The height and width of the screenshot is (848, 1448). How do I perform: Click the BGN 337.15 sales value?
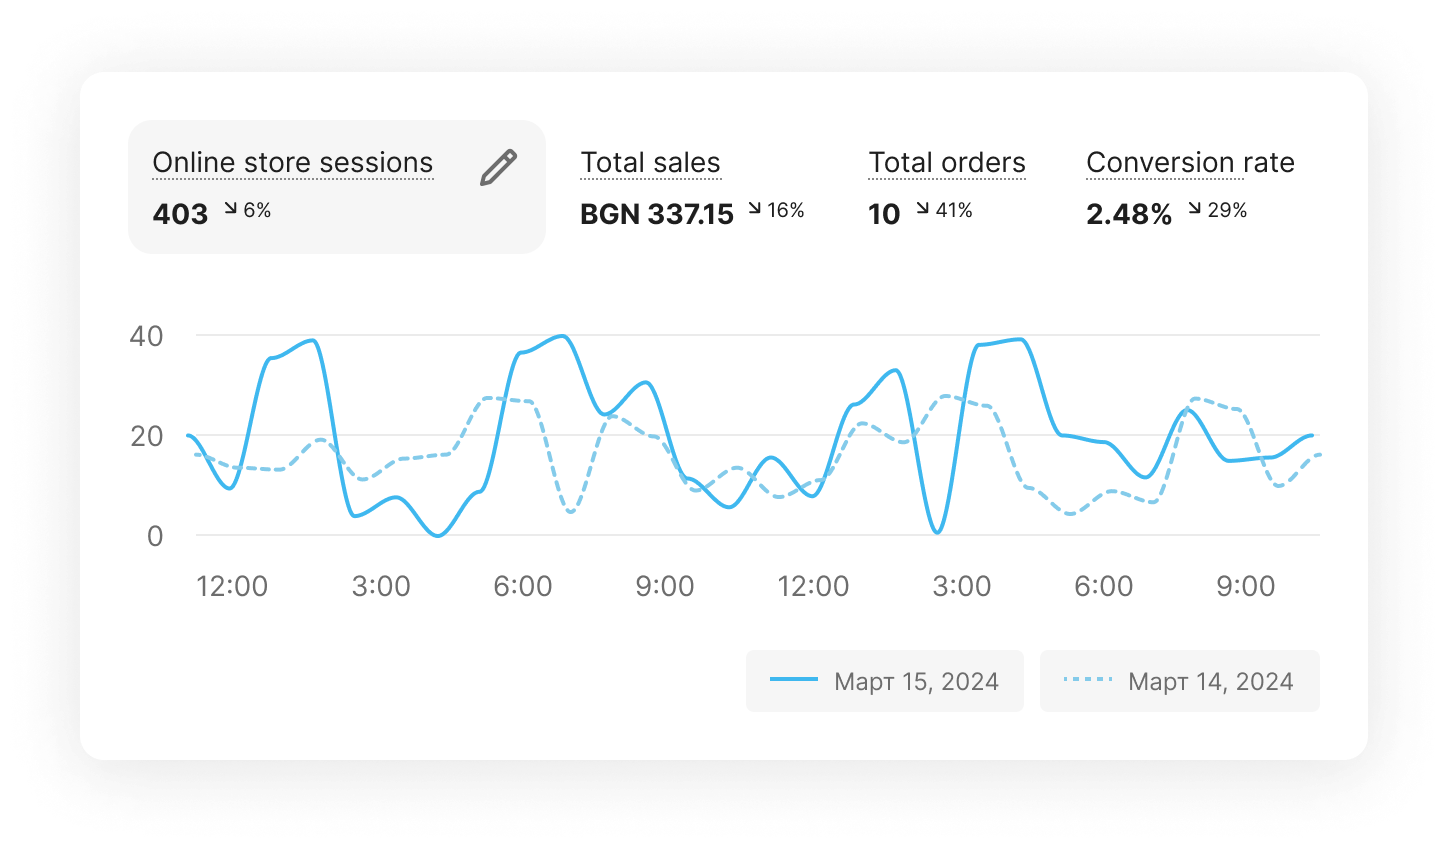point(657,214)
